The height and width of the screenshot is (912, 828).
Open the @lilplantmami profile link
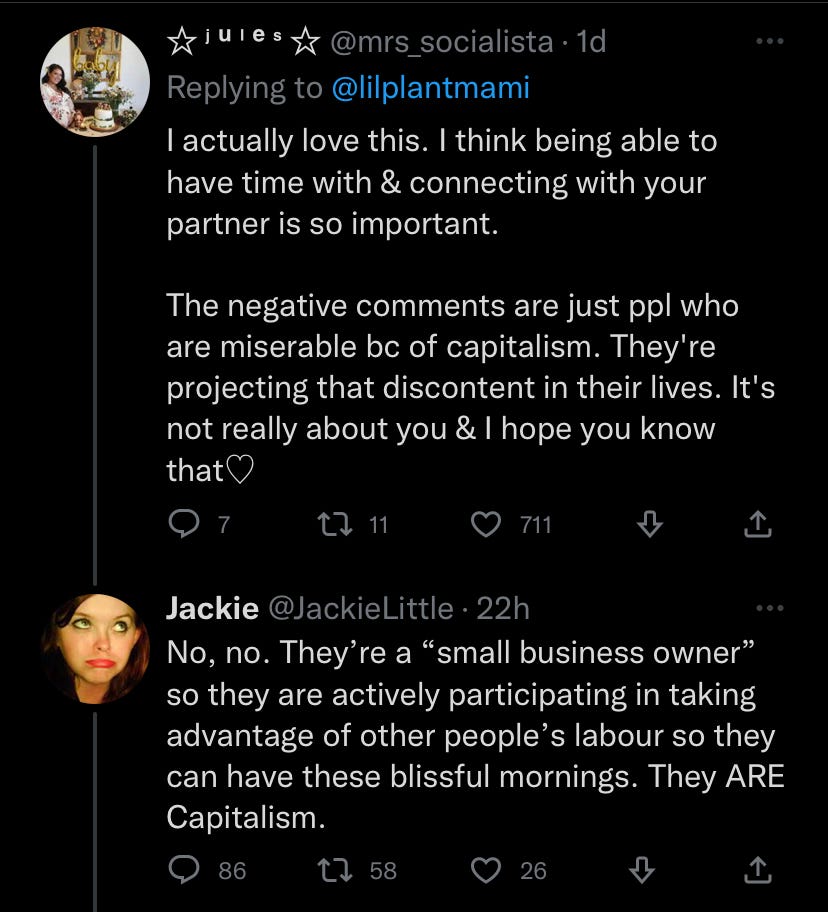pos(430,88)
